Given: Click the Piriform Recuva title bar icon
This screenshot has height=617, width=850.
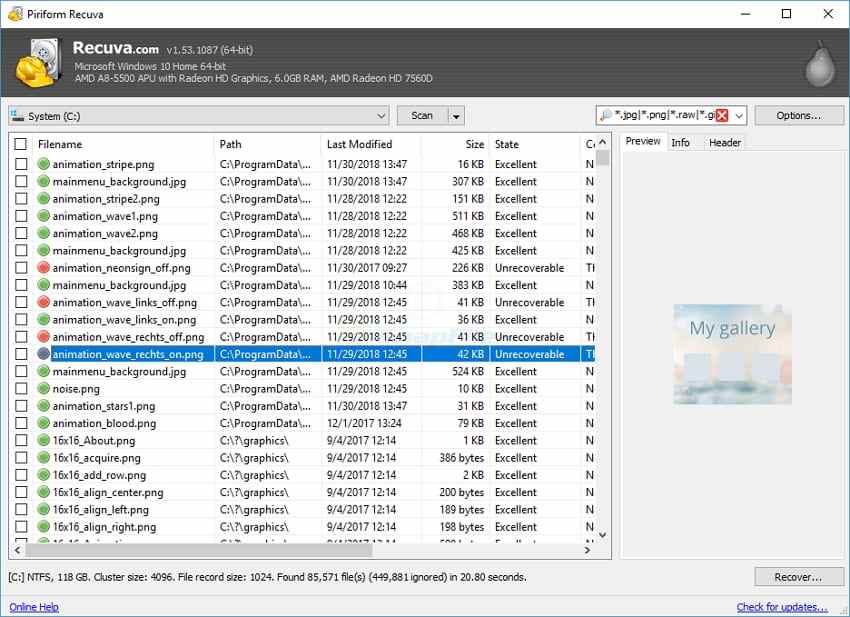Looking at the screenshot, I should point(16,14).
